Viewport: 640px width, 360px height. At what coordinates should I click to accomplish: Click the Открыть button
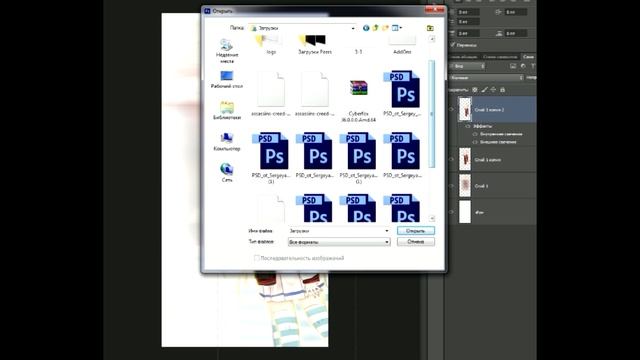click(416, 231)
